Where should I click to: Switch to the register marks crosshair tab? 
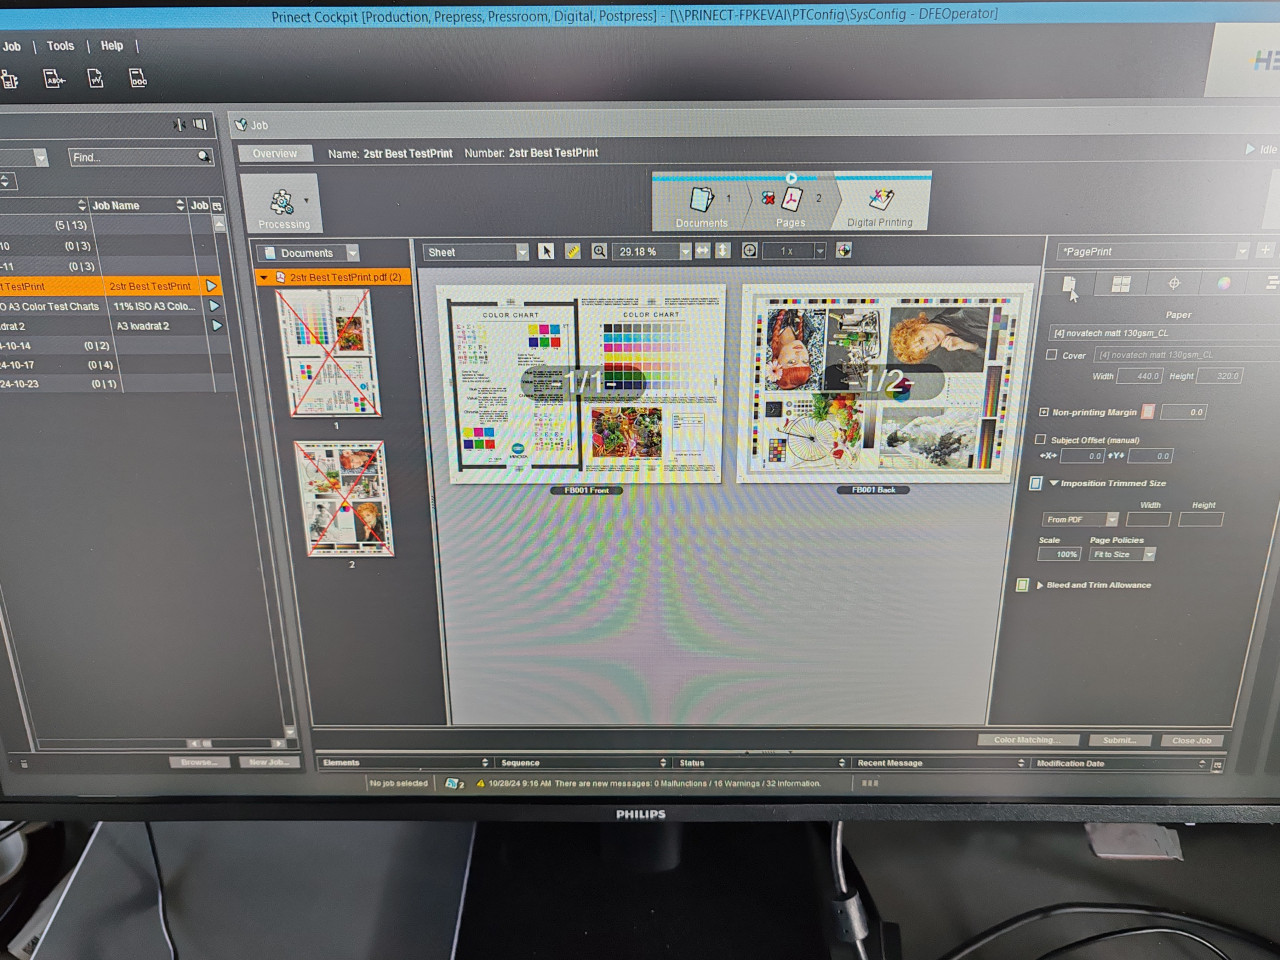1175,284
